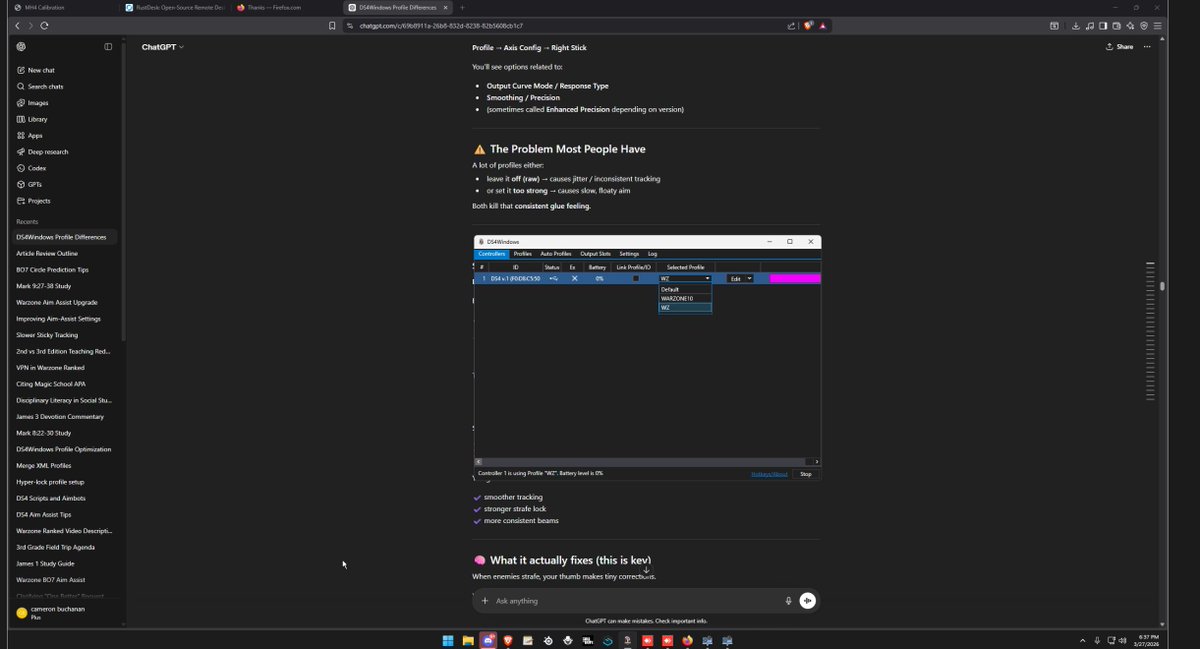Viewport: 1200px width, 649px height.
Task: Click the magenta lightbar color swatch
Action: tap(795, 278)
